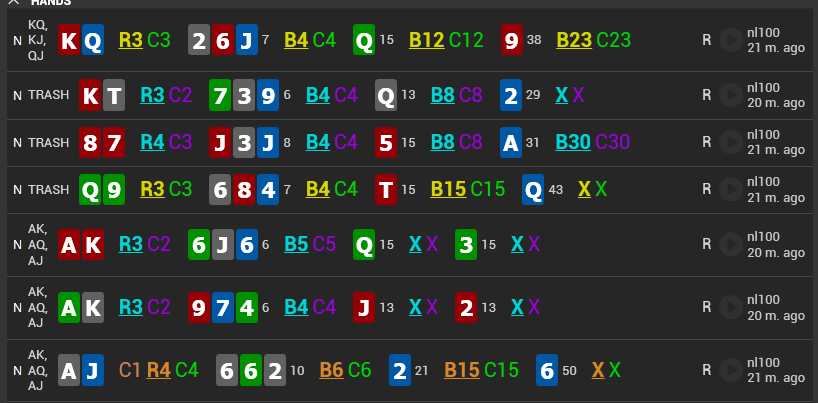Click the blue 6 river card in A J row

coord(547,370)
